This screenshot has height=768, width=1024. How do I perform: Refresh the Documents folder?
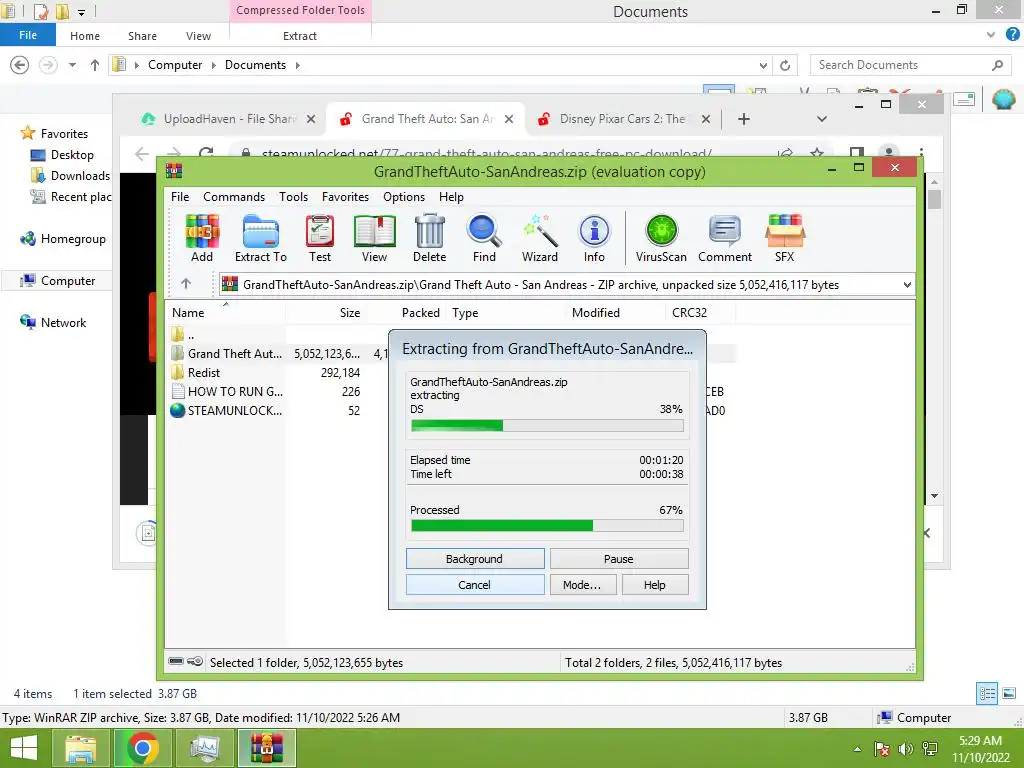(785, 65)
